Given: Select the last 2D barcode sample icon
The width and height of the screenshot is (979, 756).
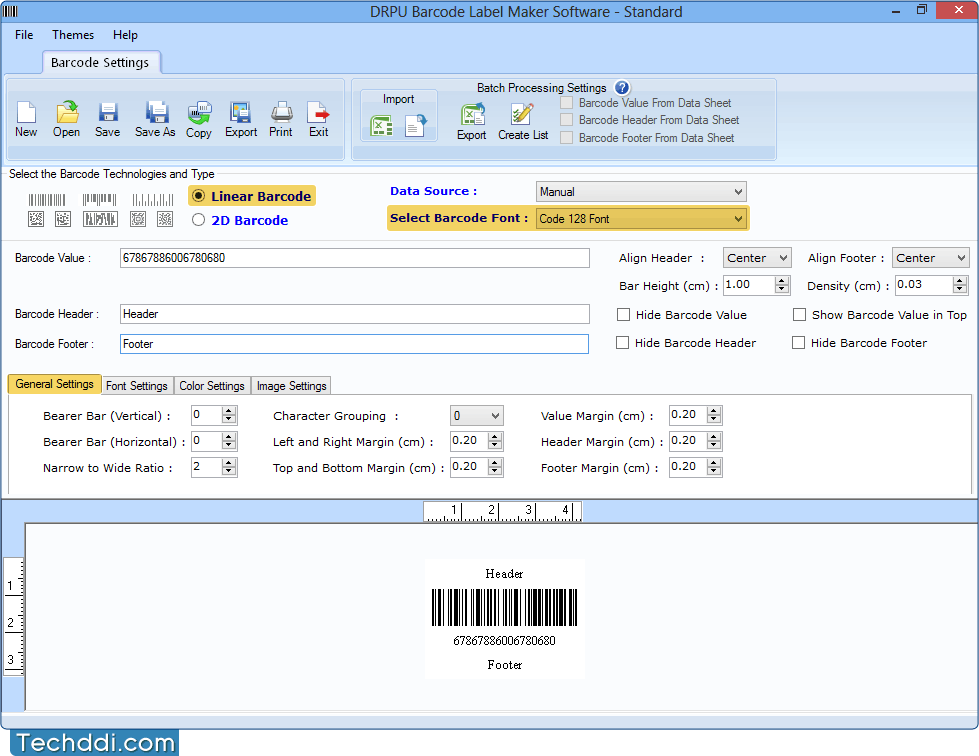Looking at the screenshot, I should click(165, 218).
